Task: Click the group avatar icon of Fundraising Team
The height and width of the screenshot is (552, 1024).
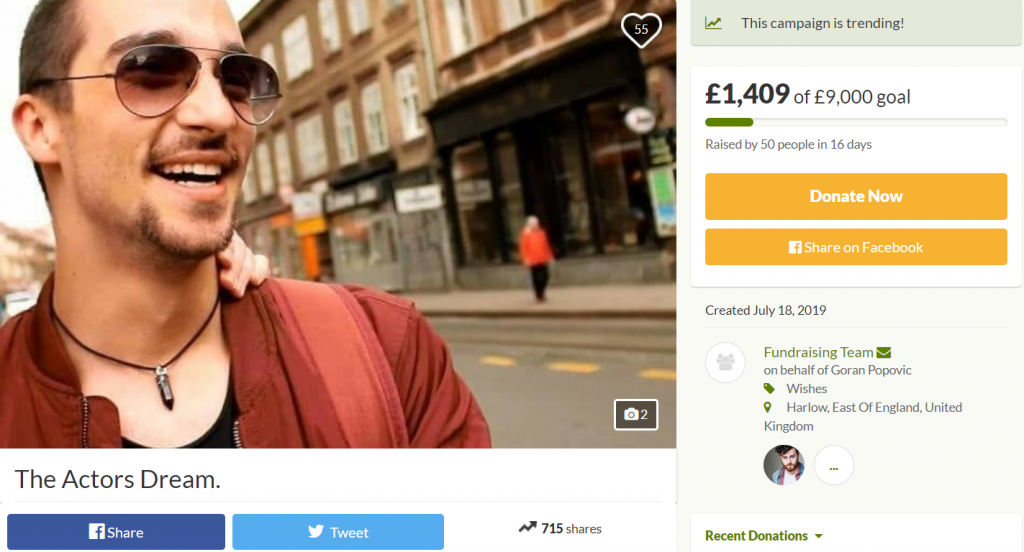Action: click(x=725, y=362)
